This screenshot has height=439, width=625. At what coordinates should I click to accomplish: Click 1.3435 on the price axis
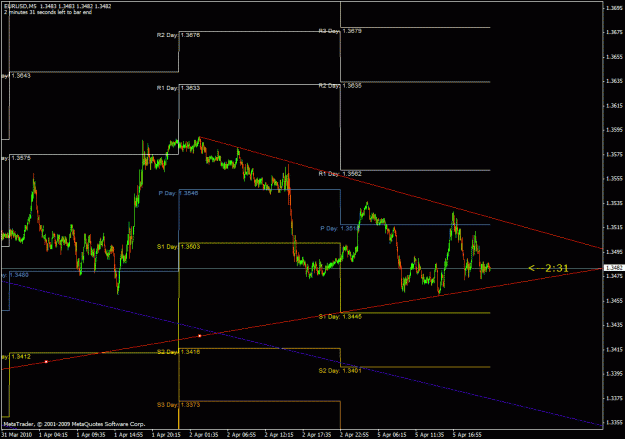614,325
